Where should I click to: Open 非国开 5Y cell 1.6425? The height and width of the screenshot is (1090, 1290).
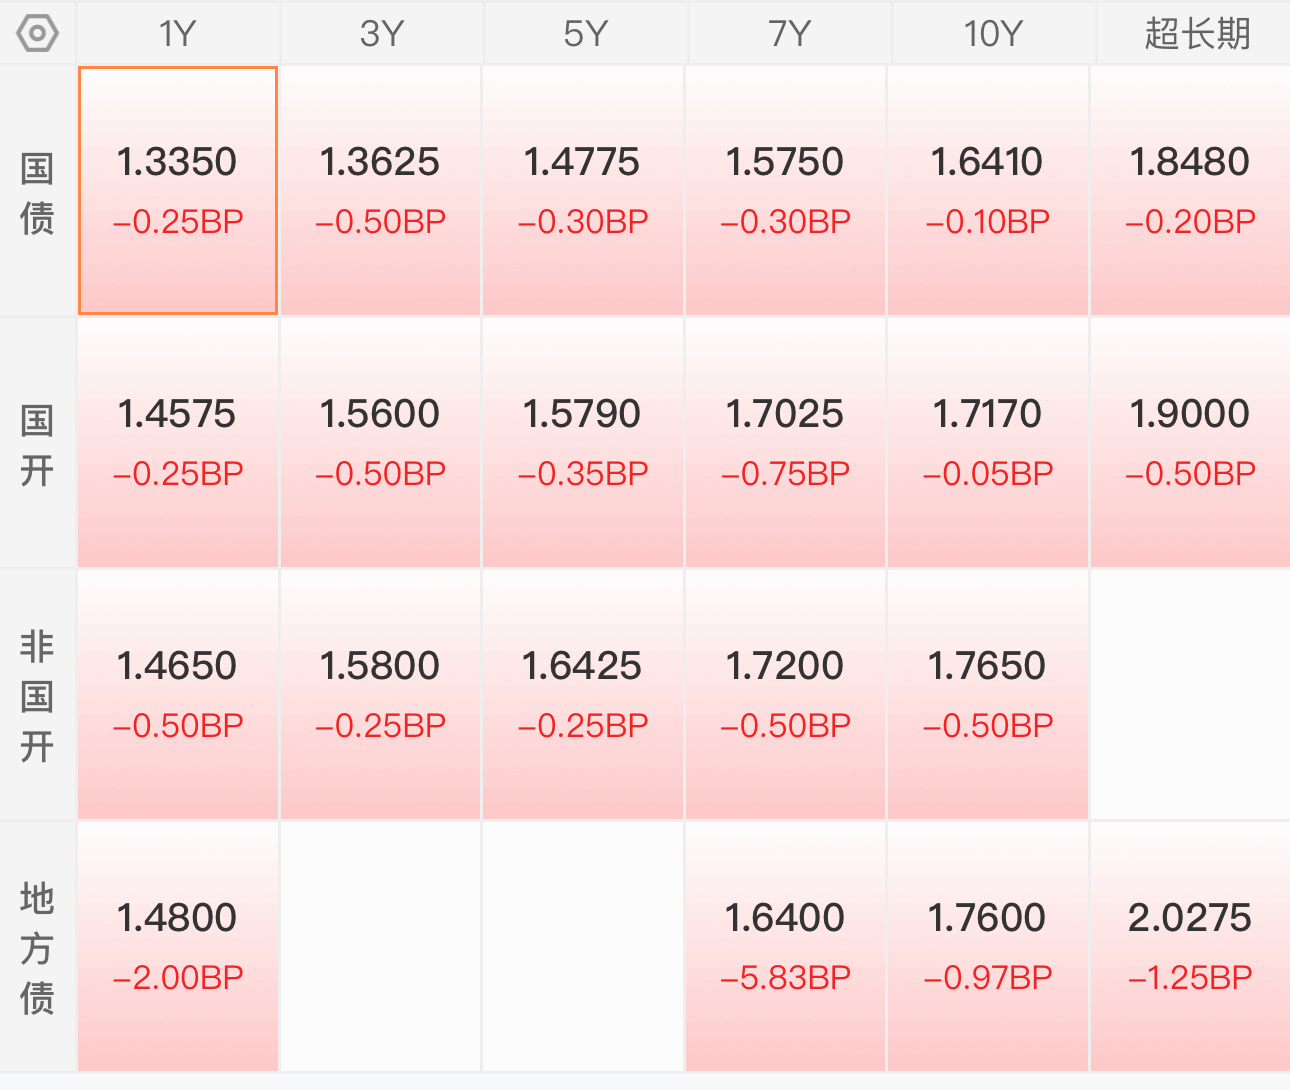pyautogui.click(x=582, y=695)
